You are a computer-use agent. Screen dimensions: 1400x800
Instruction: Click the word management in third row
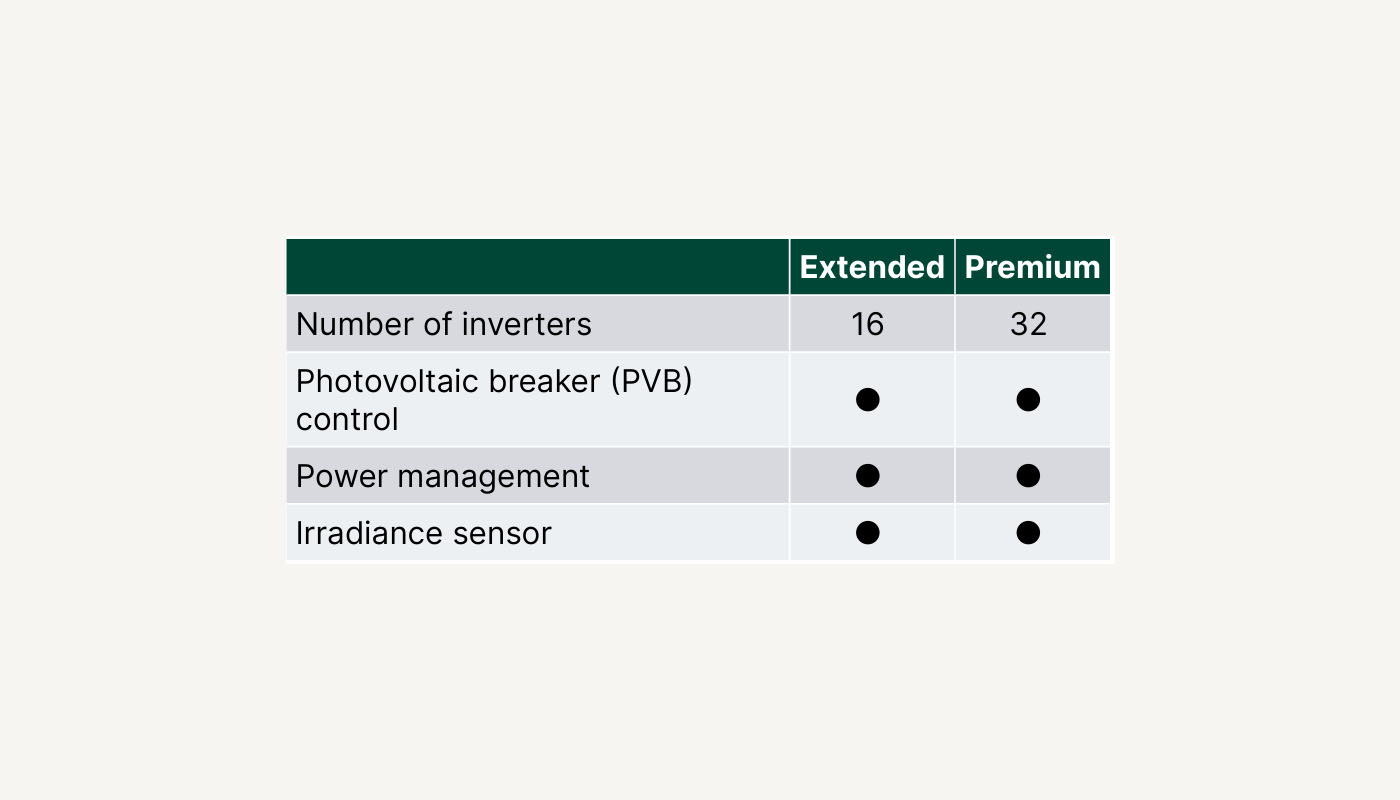494,477
